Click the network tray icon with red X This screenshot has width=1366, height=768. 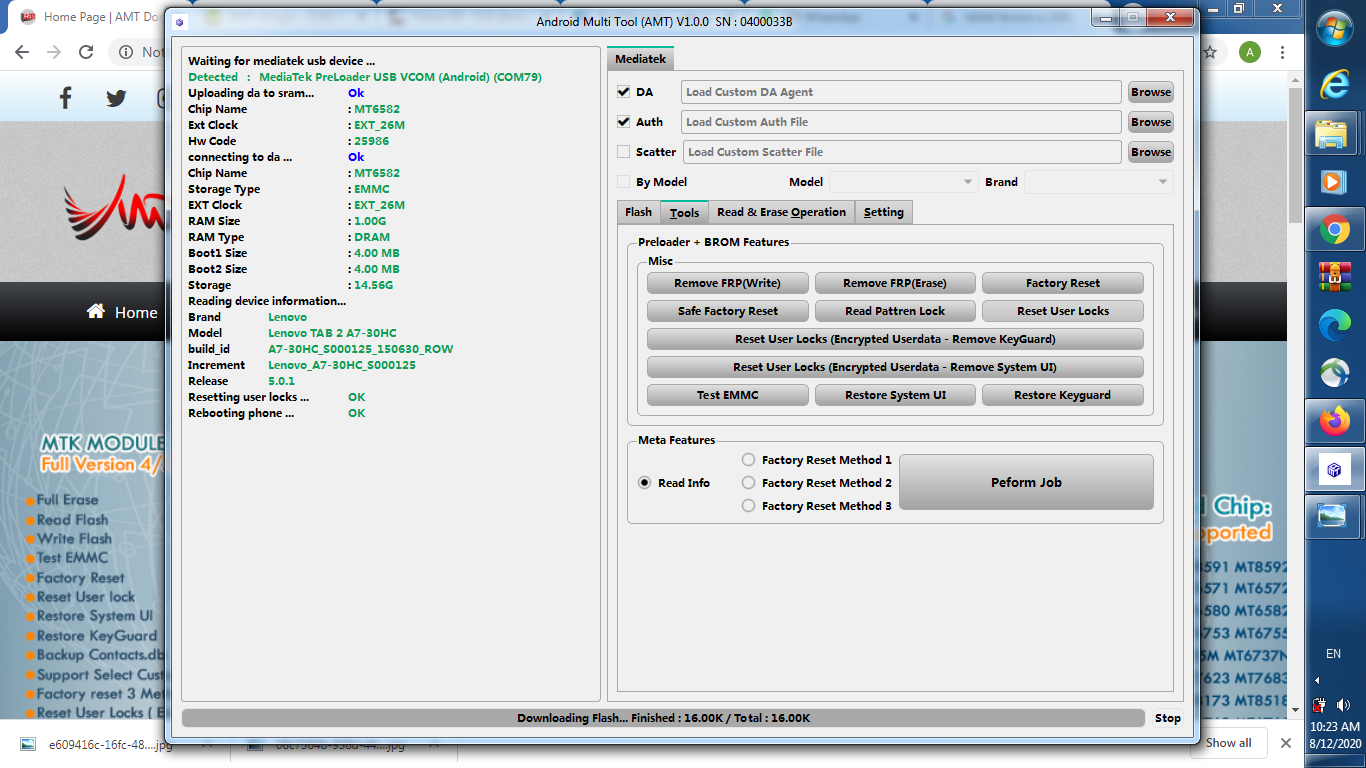(1320, 705)
